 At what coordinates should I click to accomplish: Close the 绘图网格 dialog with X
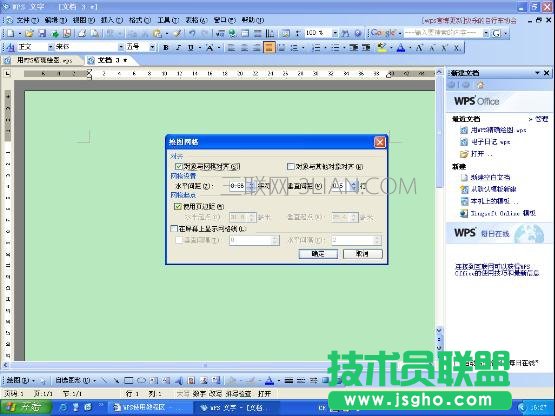[380, 142]
